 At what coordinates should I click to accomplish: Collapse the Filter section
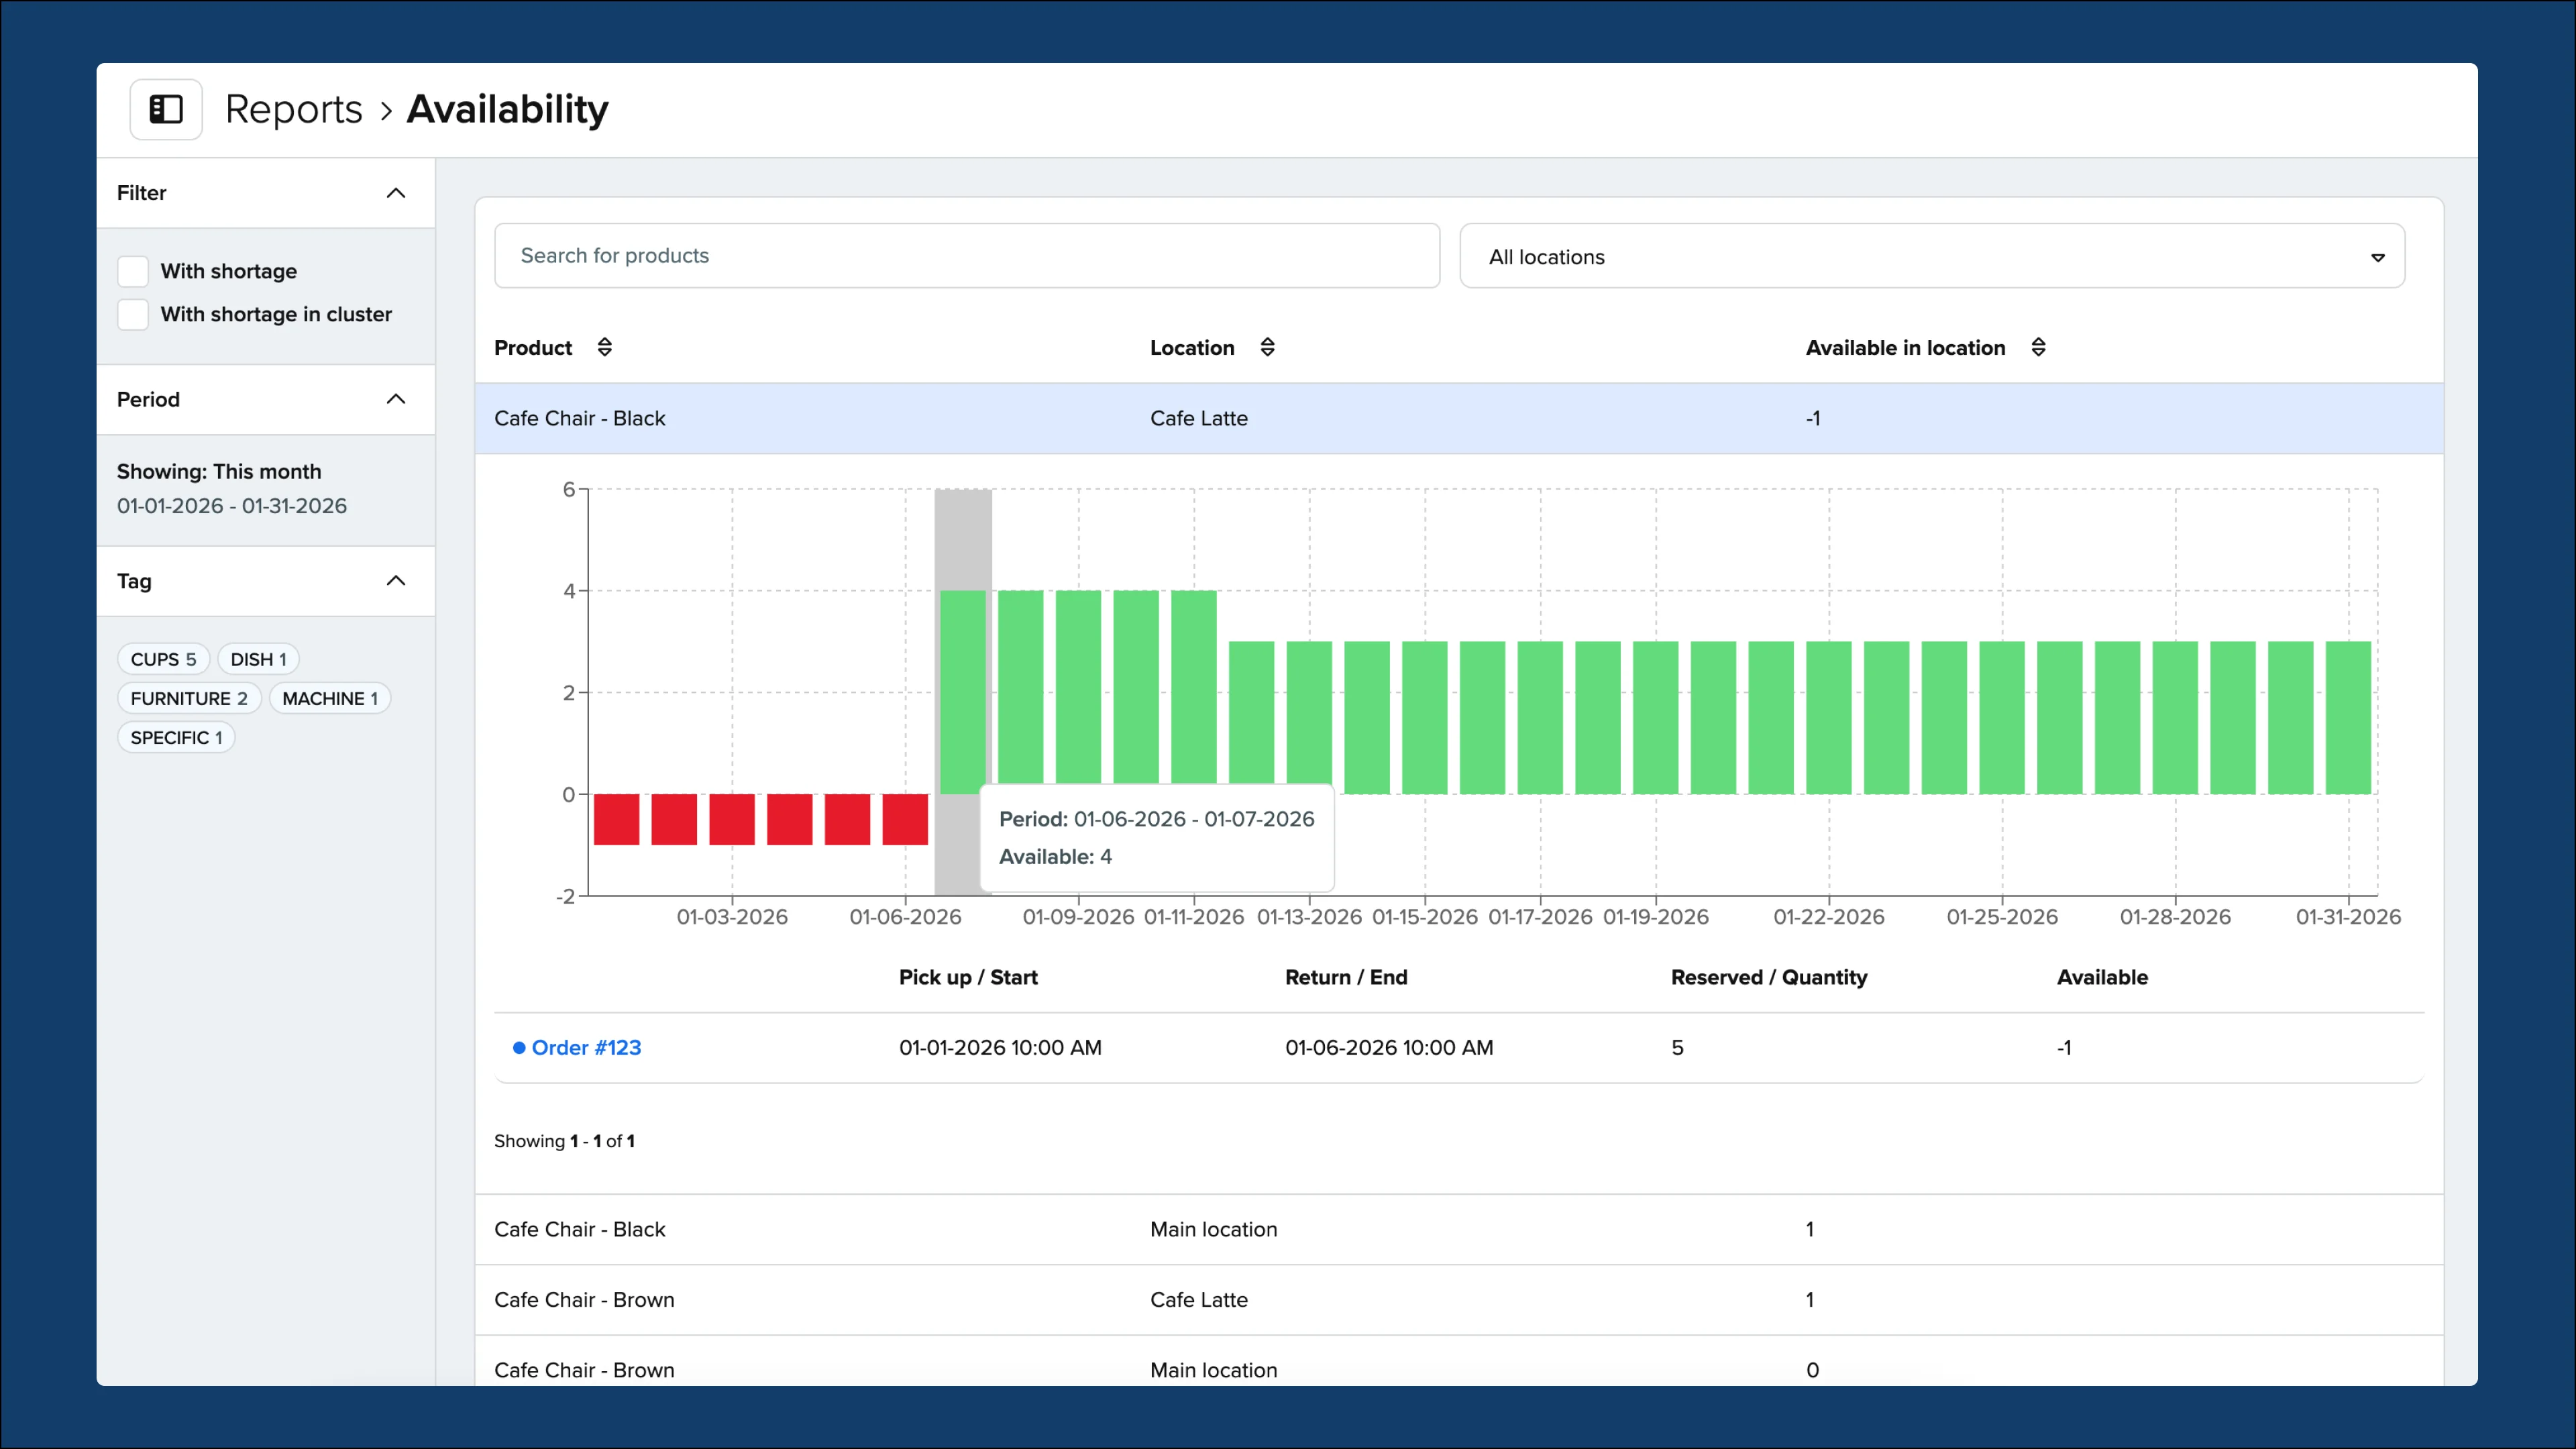click(x=395, y=193)
